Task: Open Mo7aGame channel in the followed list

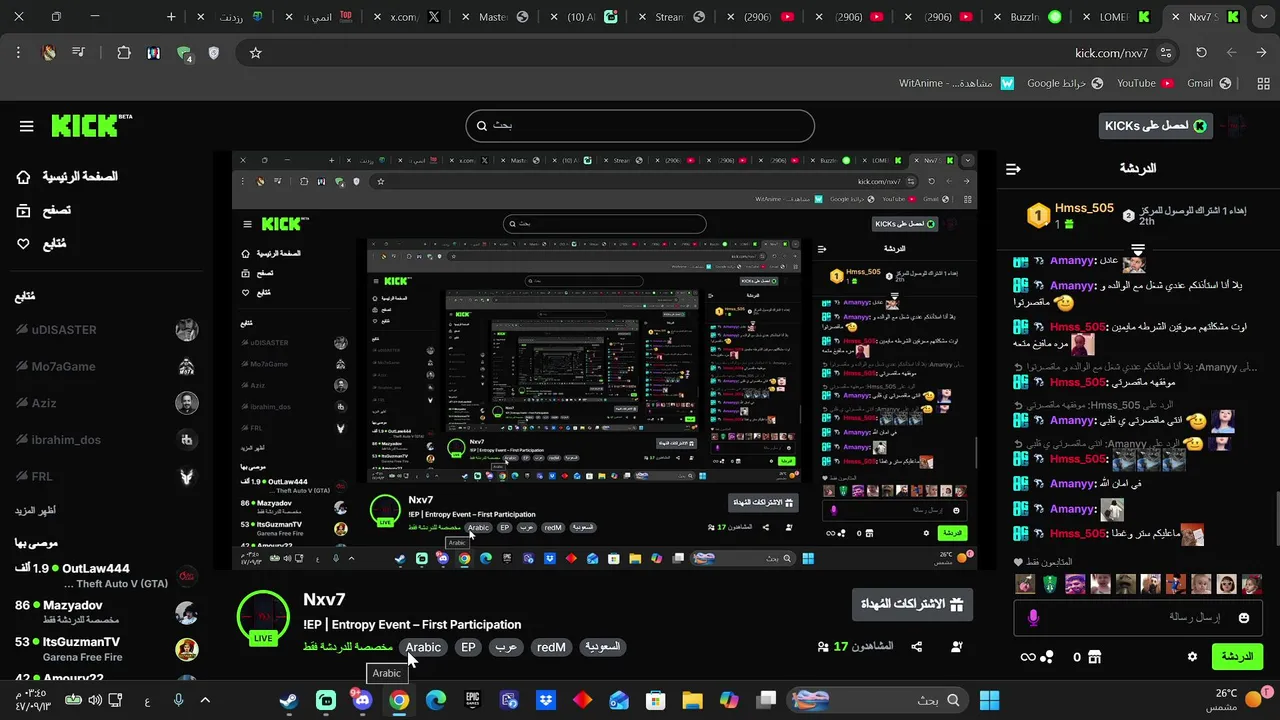Action: tap(106, 366)
